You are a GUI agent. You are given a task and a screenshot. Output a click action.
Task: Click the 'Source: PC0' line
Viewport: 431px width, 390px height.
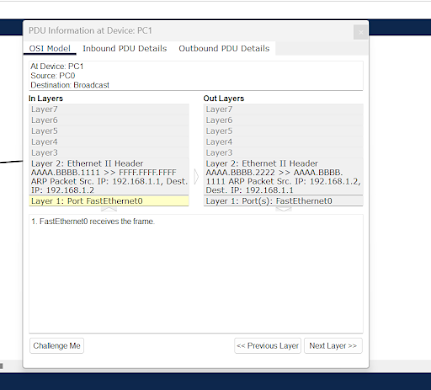(53, 76)
